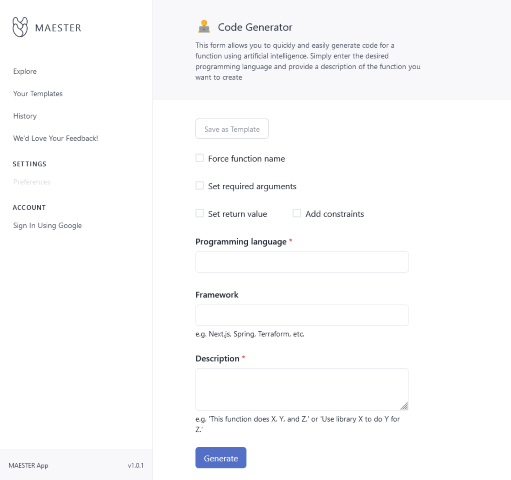Click the textarea resize handle in Description
Screen dimensions: 511x480
coord(404,406)
